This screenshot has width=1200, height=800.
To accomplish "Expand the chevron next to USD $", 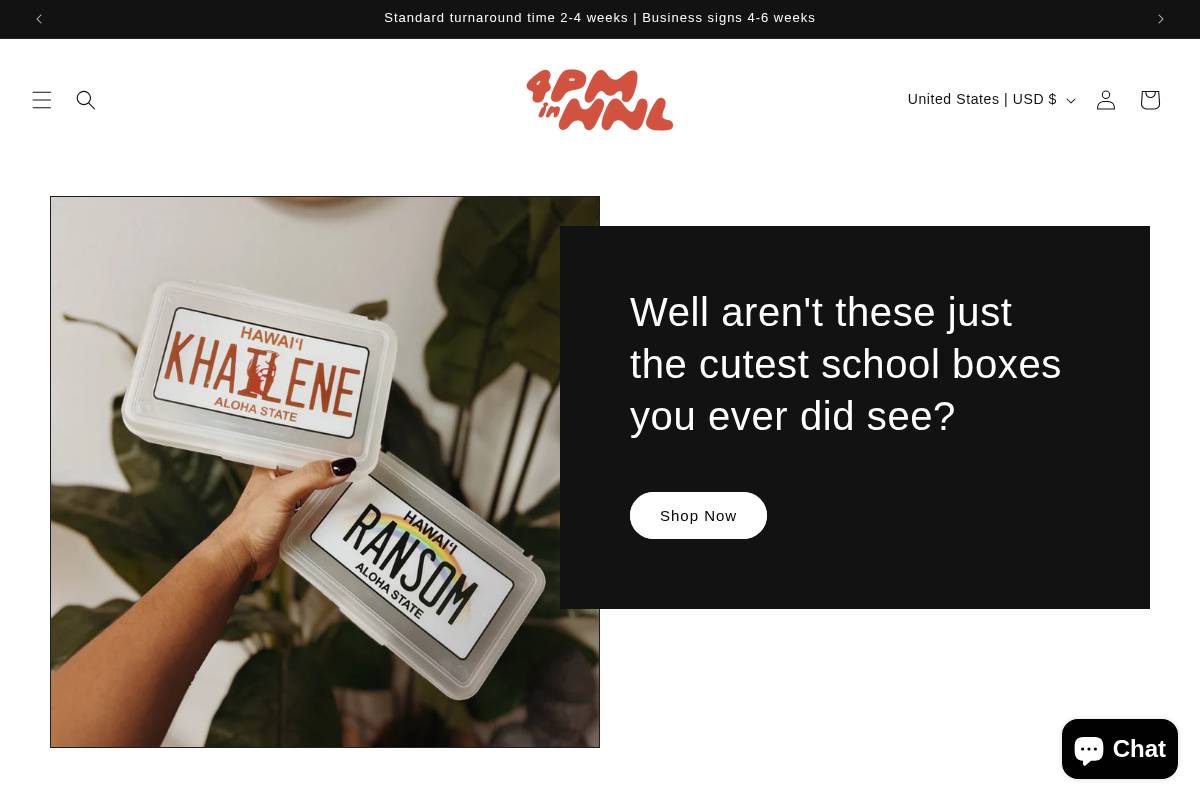I will [x=1071, y=100].
